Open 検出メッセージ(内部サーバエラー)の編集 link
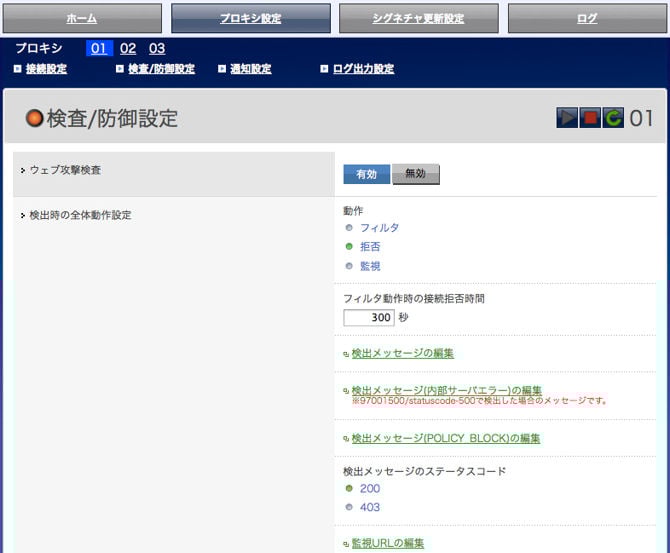This screenshot has width=670, height=553. (446, 390)
